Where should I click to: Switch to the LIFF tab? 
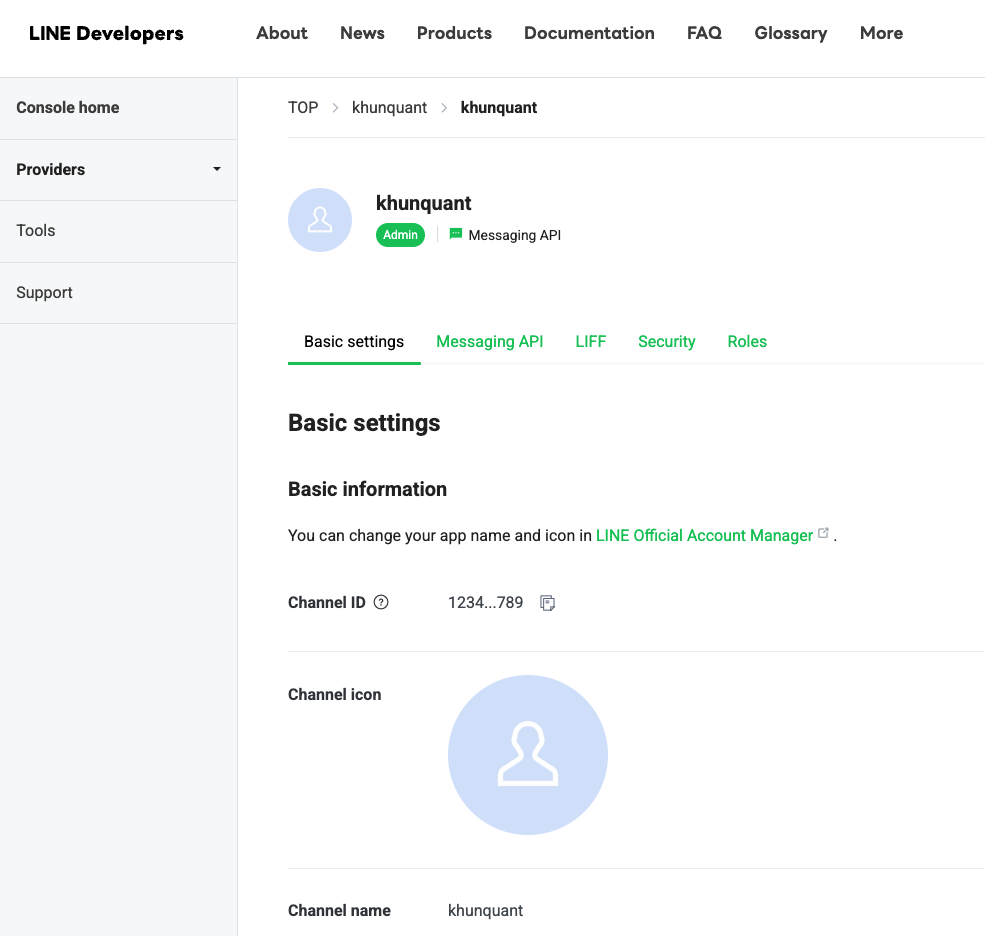tap(590, 342)
